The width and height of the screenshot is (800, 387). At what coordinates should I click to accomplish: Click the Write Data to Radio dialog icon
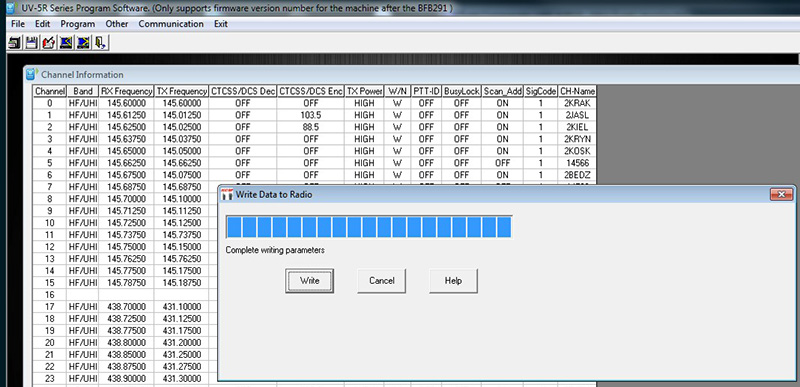[x=227, y=194]
